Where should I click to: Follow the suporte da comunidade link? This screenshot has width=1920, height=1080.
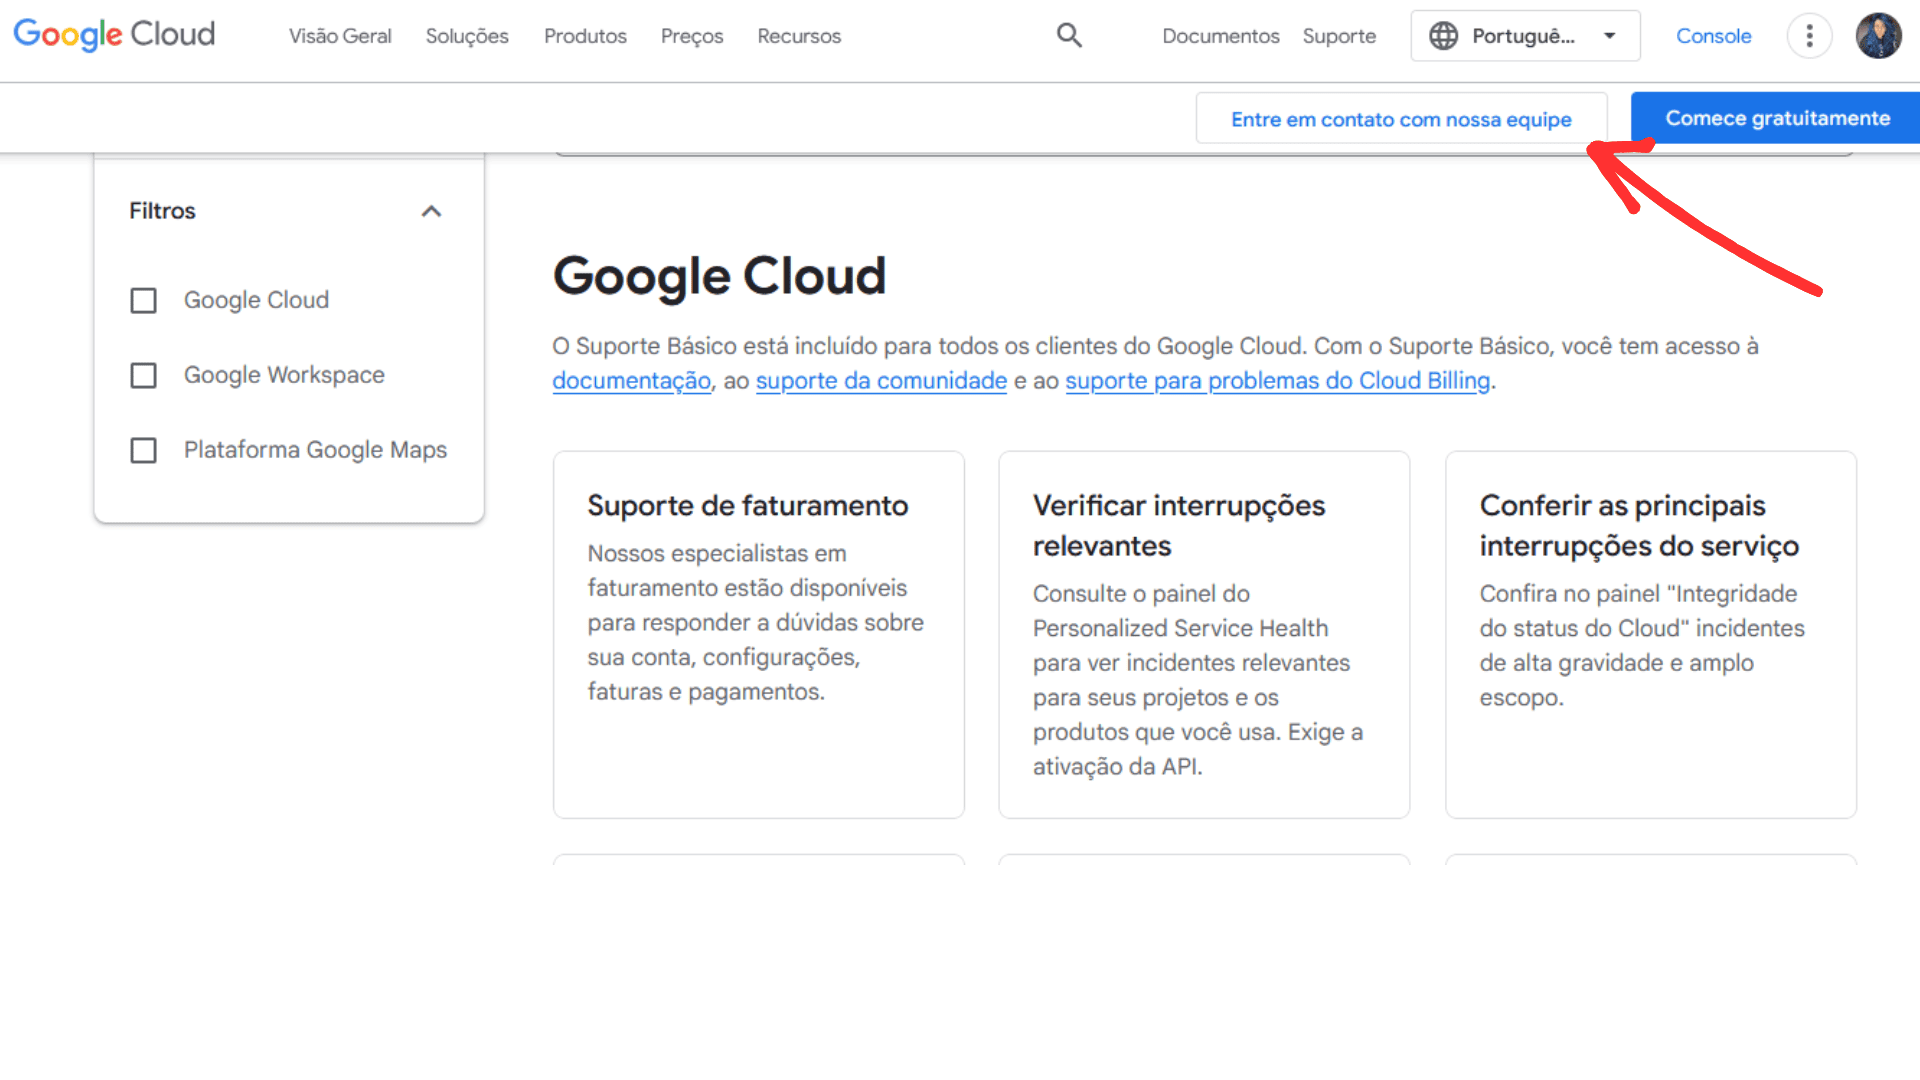(x=881, y=381)
